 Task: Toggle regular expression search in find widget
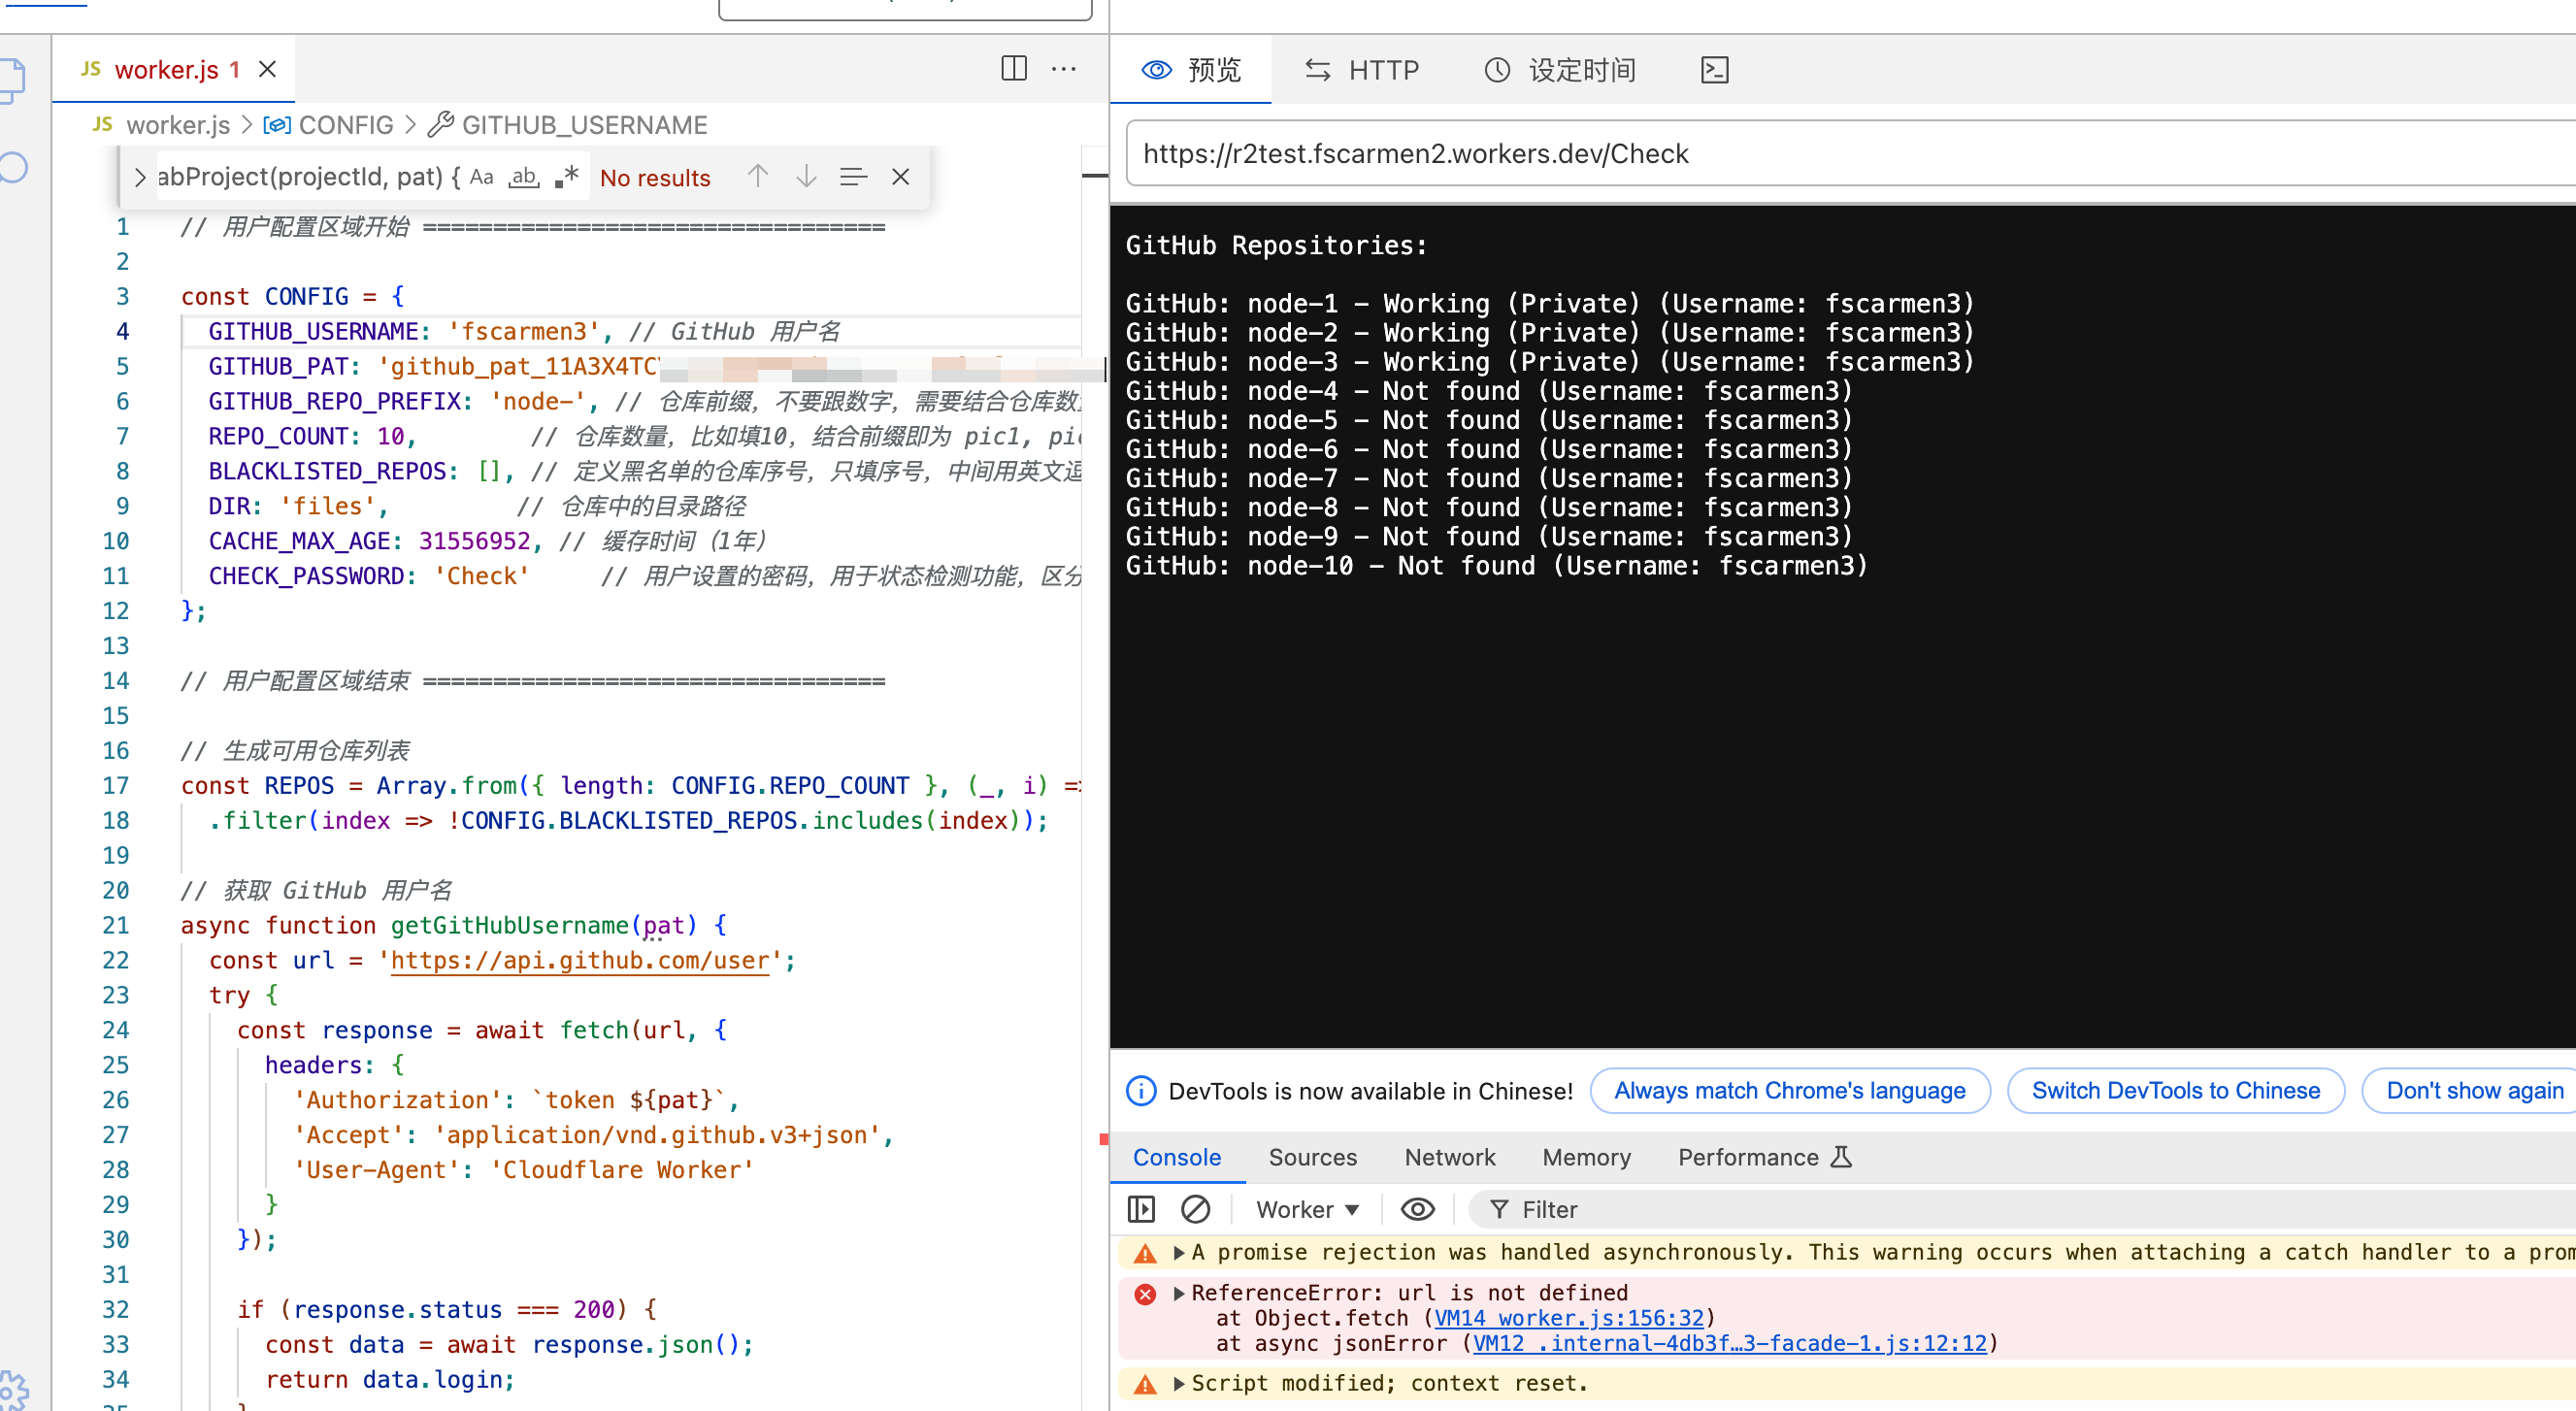[566, 177]
